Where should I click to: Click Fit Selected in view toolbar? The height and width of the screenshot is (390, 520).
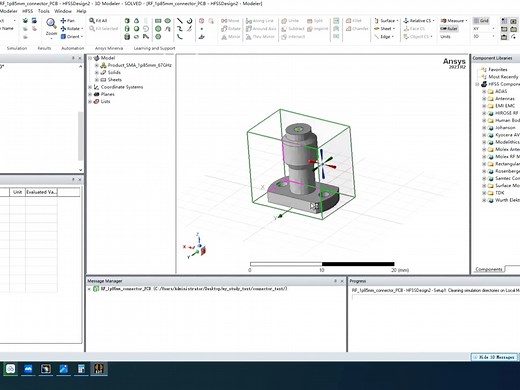pyautogui.click(x=103, y=29)
